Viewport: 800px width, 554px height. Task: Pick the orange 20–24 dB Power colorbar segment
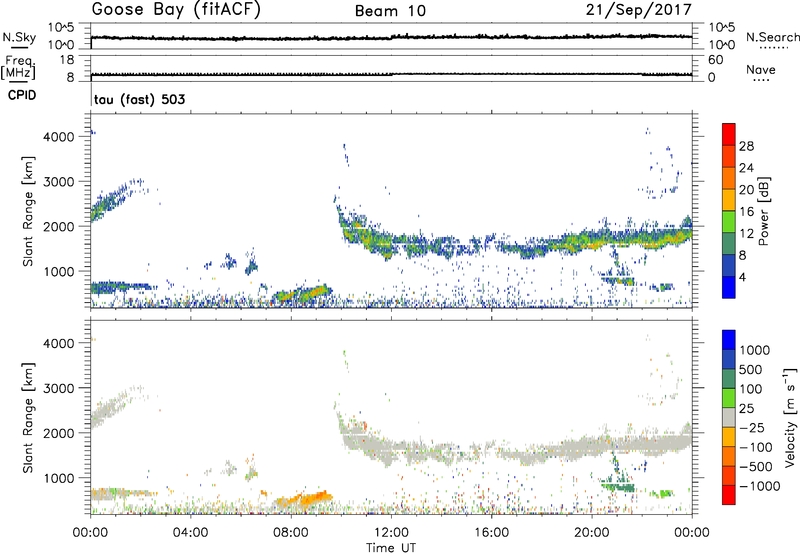pos(729,178)
